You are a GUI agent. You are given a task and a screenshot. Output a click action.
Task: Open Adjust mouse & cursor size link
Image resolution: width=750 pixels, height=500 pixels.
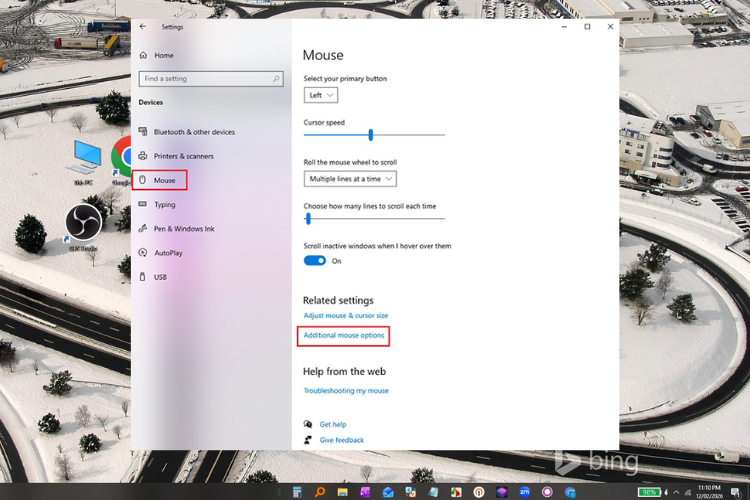[346, 316]
